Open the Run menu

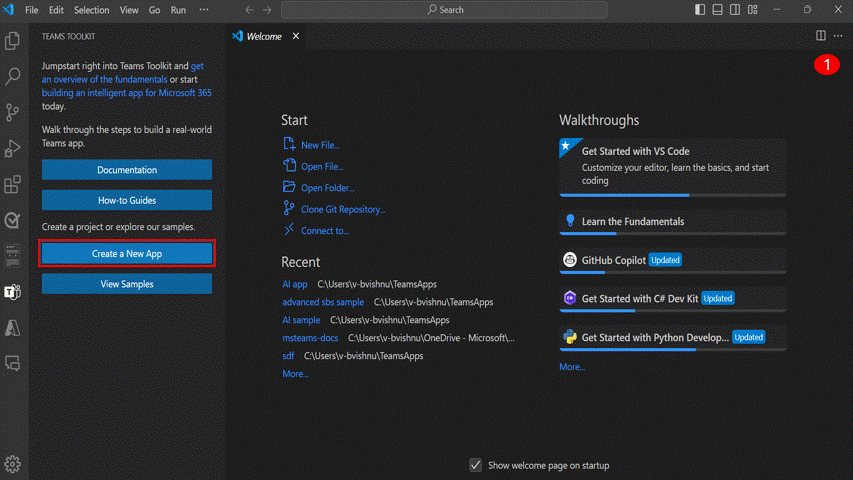[178, 10]
